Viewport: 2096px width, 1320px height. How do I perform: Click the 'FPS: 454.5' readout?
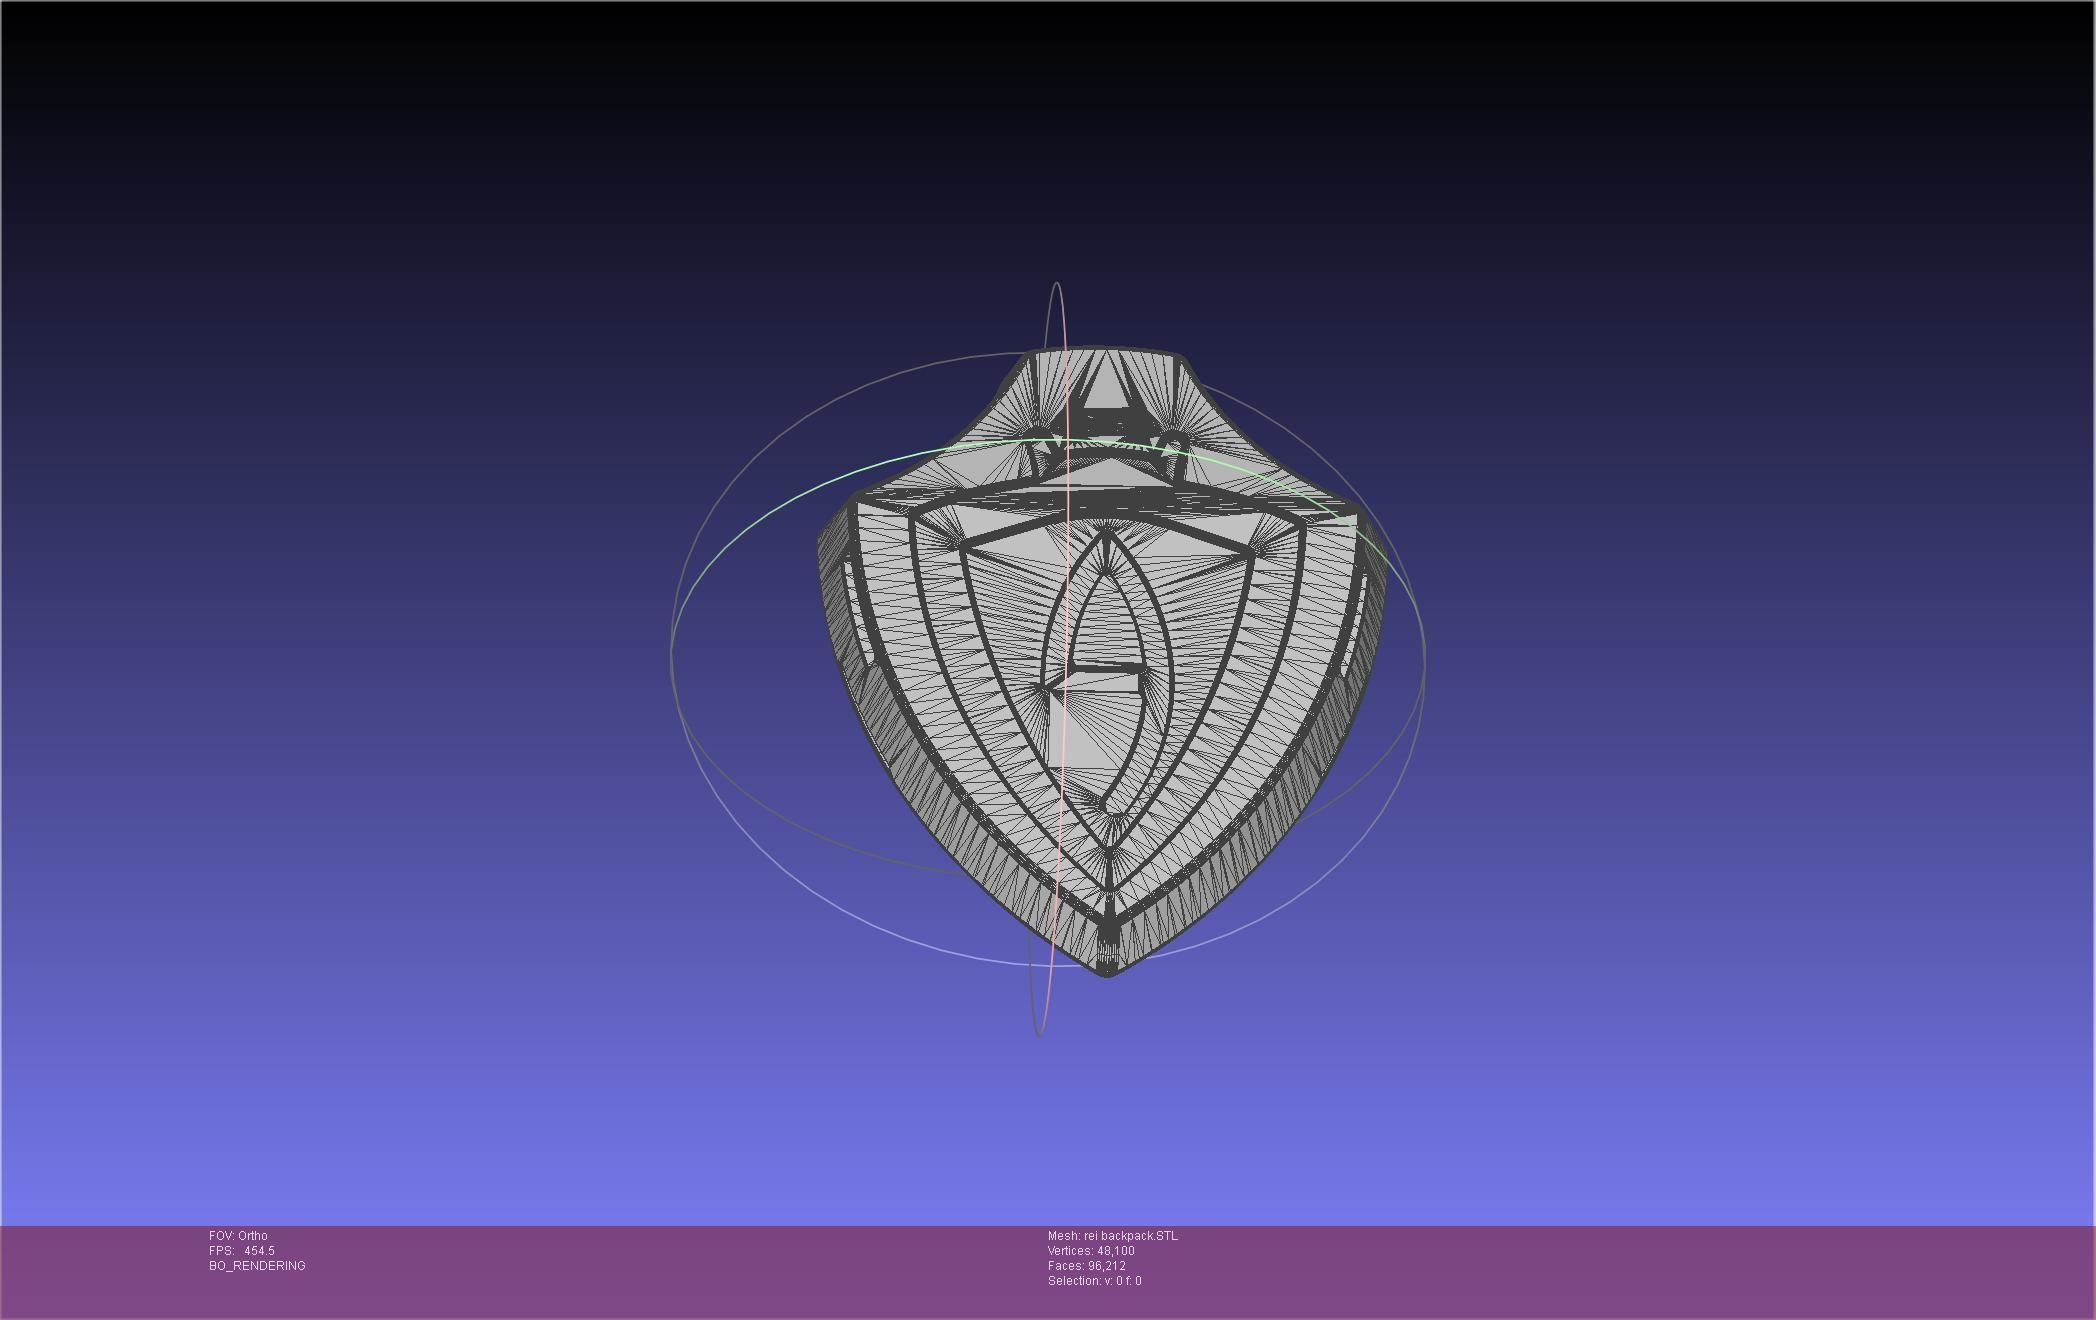[x=241, y=1251]
